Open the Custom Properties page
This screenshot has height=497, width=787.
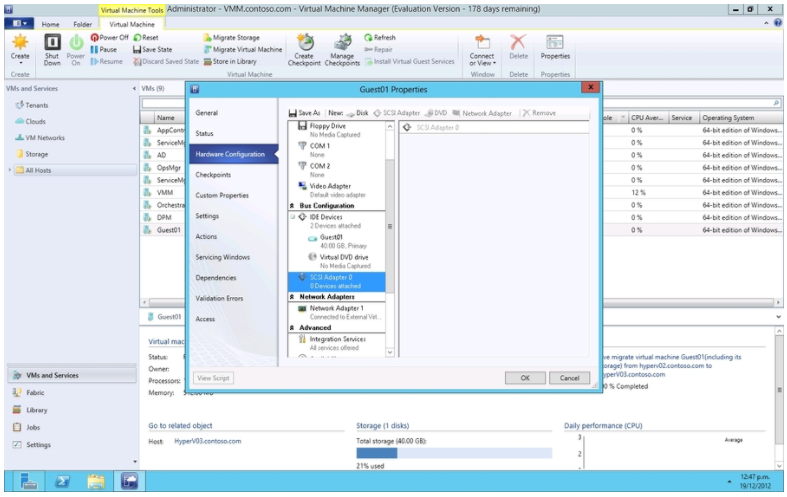pos(222,195)
